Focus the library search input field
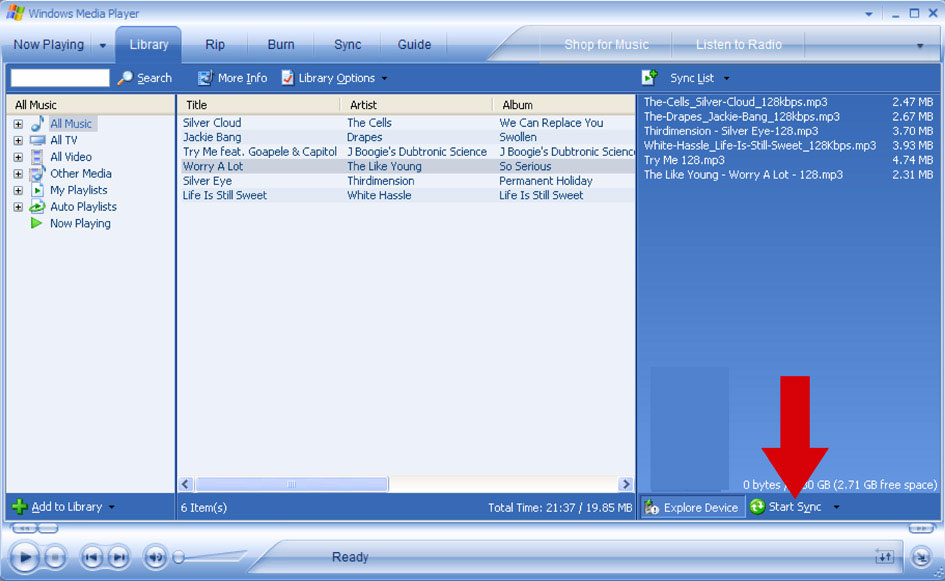The width and height of the screenshot is (945, 581). point(60,78)
